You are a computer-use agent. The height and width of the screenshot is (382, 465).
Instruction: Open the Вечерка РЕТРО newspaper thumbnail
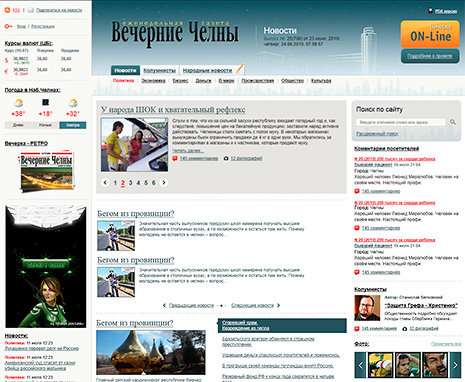(46, 172)
